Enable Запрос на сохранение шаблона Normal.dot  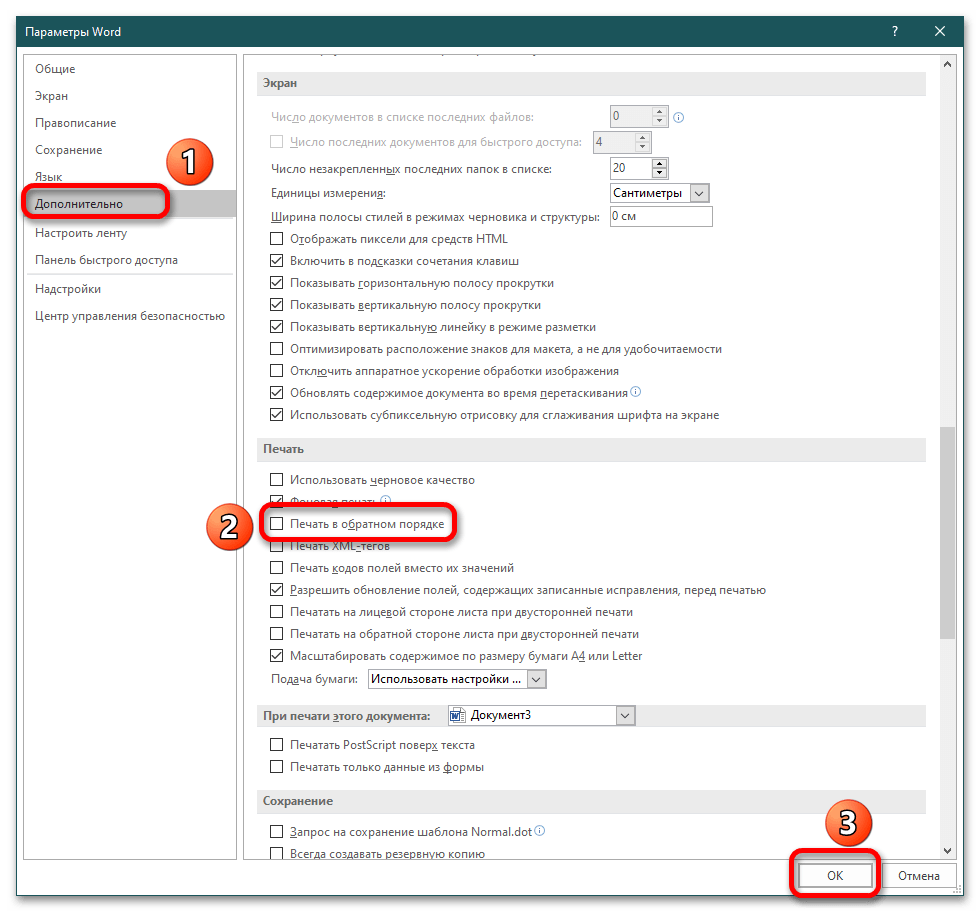coord(276,831)
